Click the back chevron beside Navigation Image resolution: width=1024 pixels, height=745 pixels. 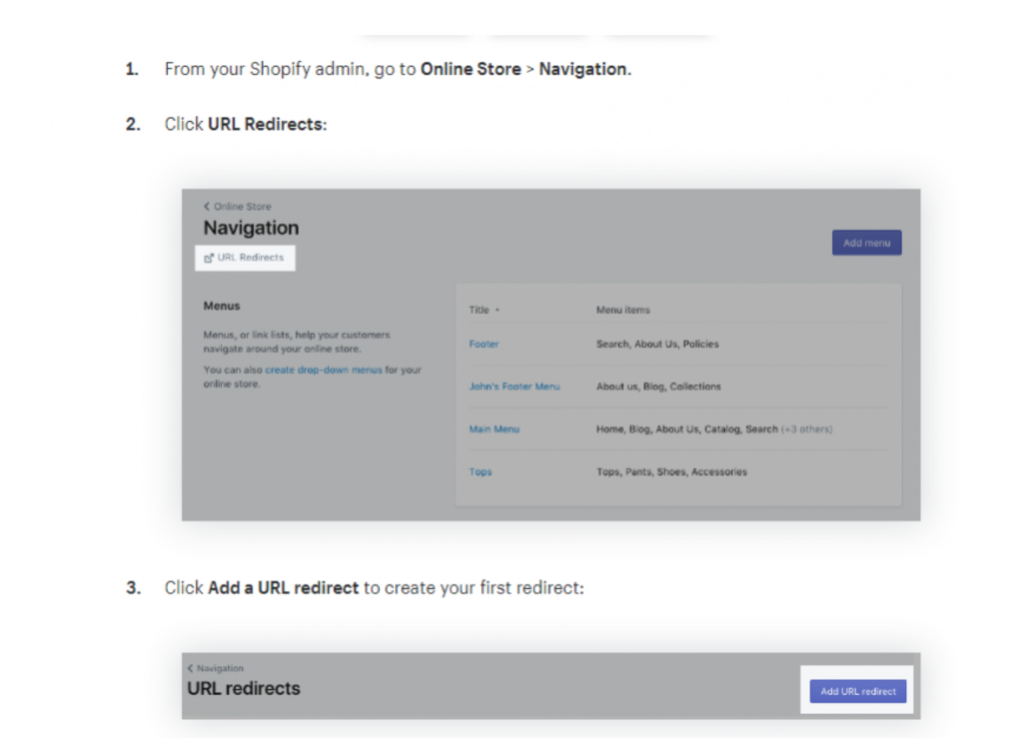(190, 668)
